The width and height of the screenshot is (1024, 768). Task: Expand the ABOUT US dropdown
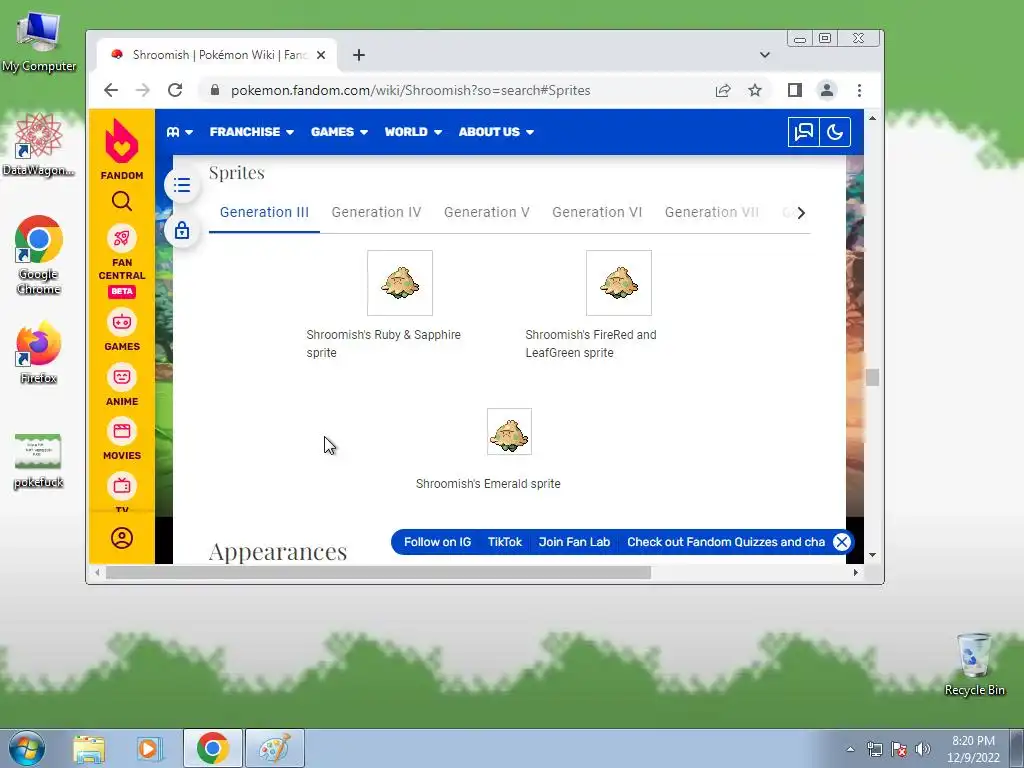tap(496, 132)
